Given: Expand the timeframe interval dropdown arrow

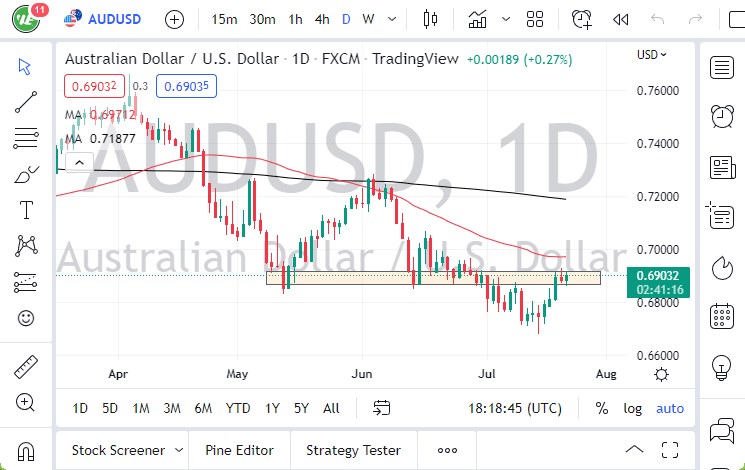Looking at the screenshot, I should click(392, 19).
